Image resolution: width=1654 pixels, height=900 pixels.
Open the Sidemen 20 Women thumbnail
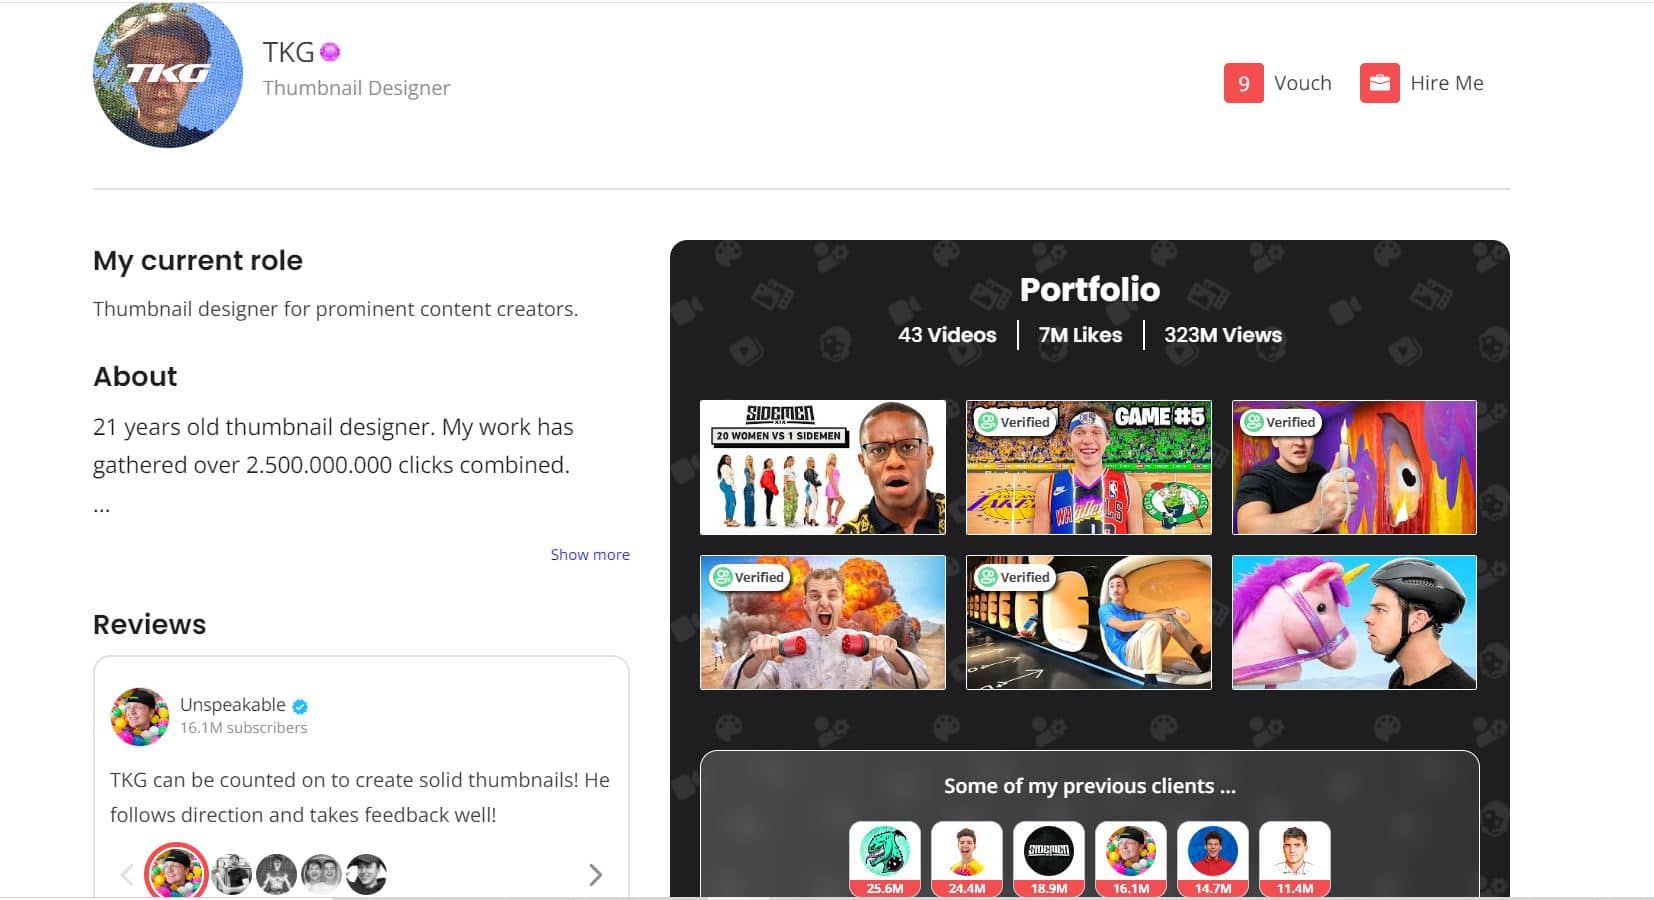[823, 467]
